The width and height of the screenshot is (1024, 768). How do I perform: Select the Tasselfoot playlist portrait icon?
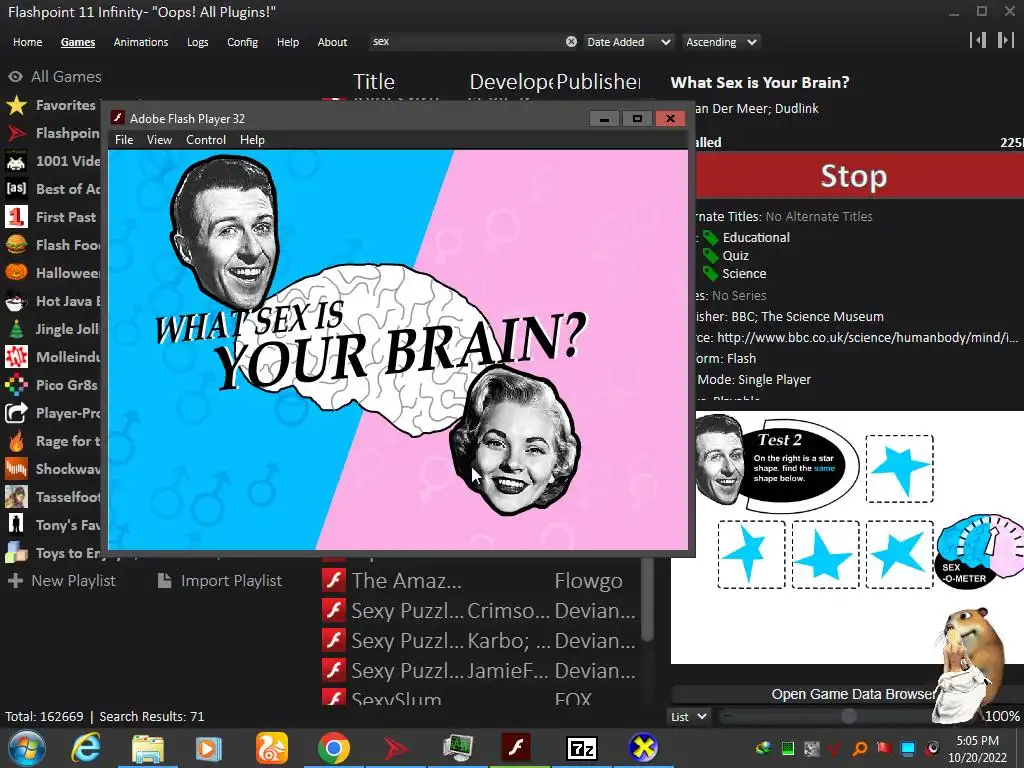(16, 497)
